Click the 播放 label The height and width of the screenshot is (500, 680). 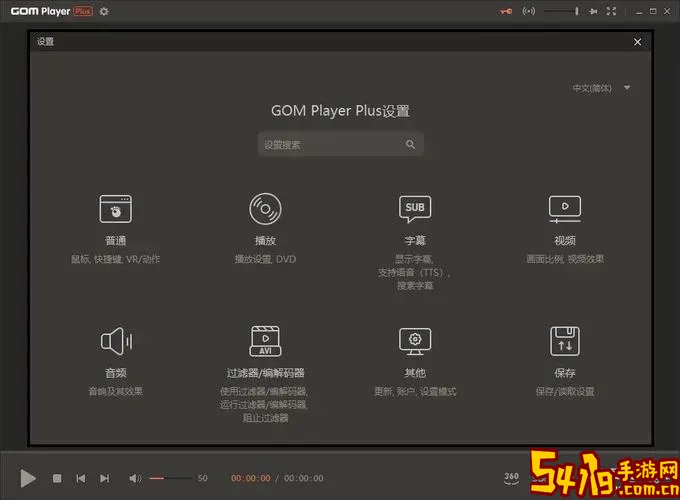click(265, 241)
